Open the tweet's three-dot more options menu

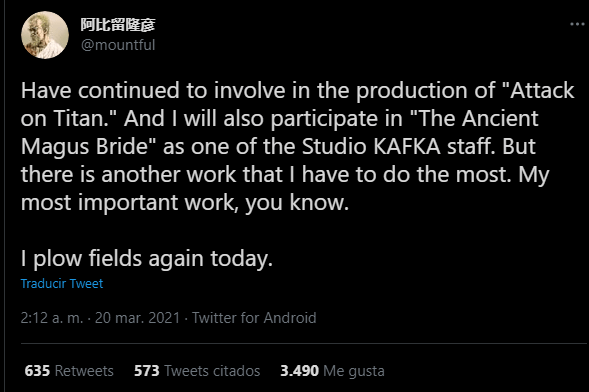click(579, 24)
